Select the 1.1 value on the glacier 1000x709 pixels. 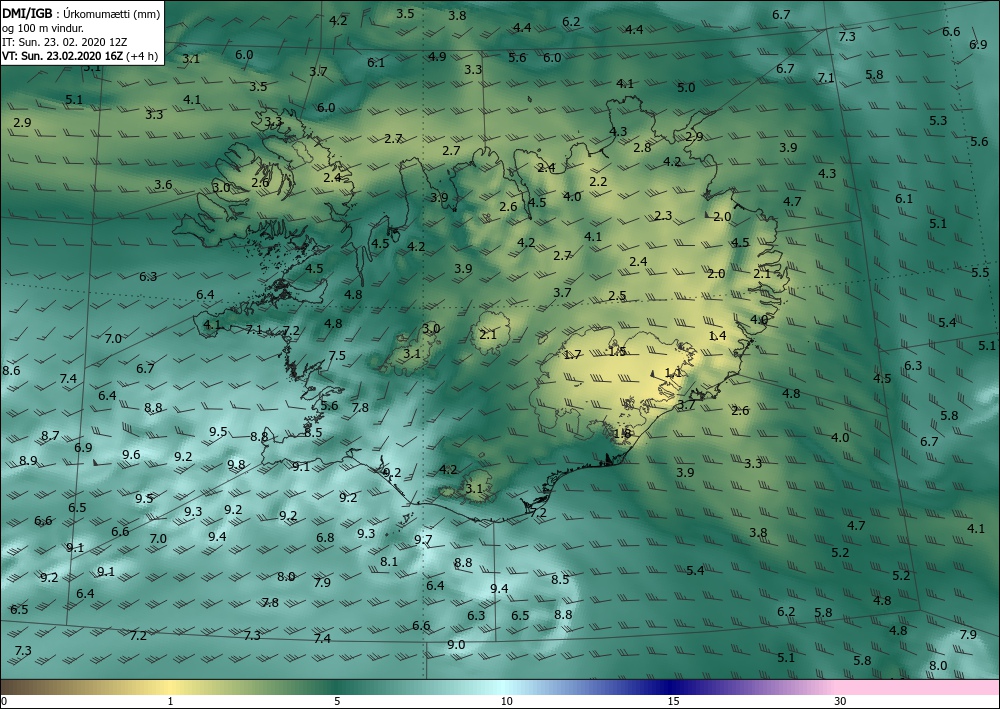673,372
